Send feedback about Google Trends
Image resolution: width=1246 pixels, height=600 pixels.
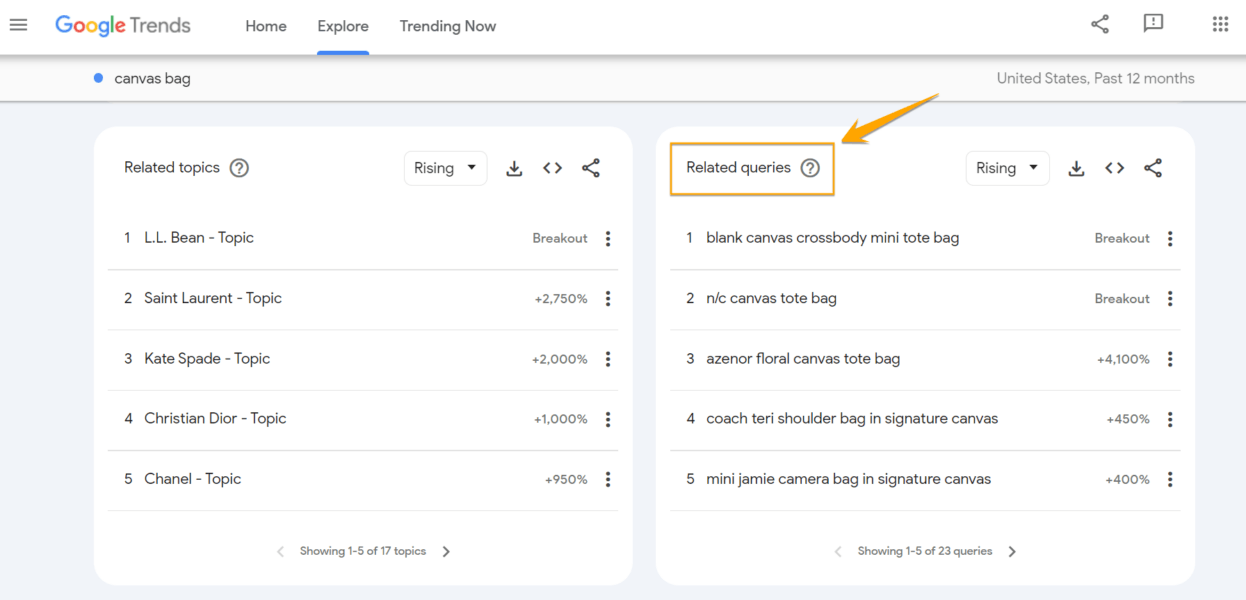(1153, 22)
